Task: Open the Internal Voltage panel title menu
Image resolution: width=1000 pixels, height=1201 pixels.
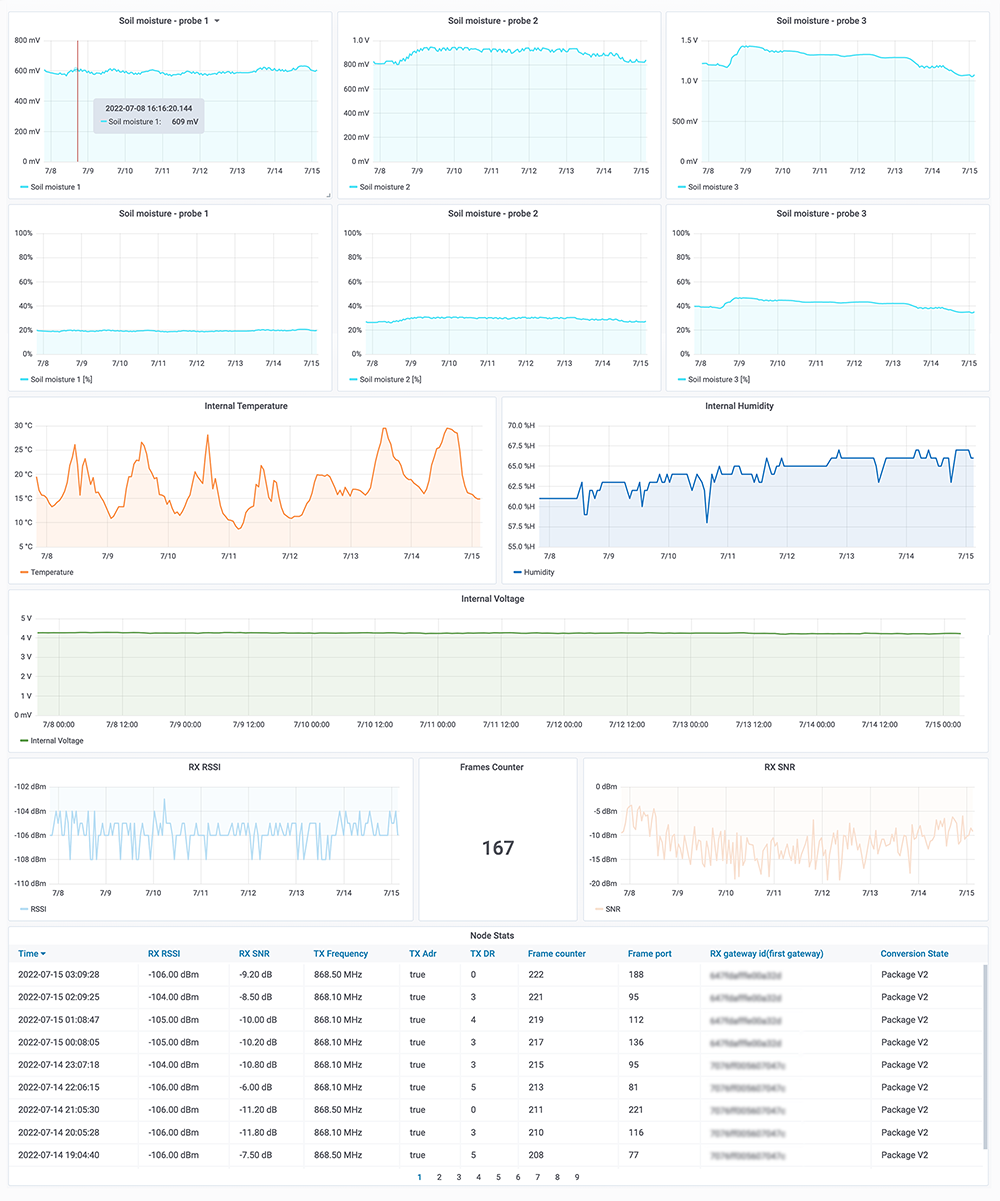Action: (492, 599)
